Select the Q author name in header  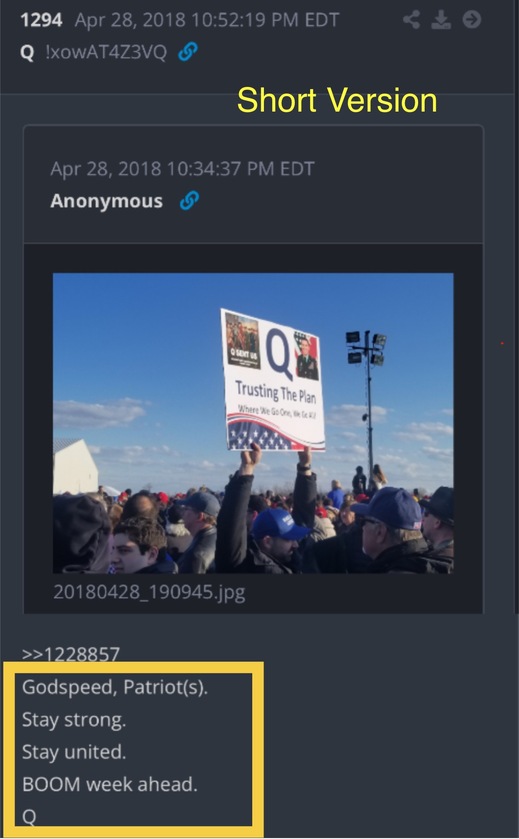point(27,52)
